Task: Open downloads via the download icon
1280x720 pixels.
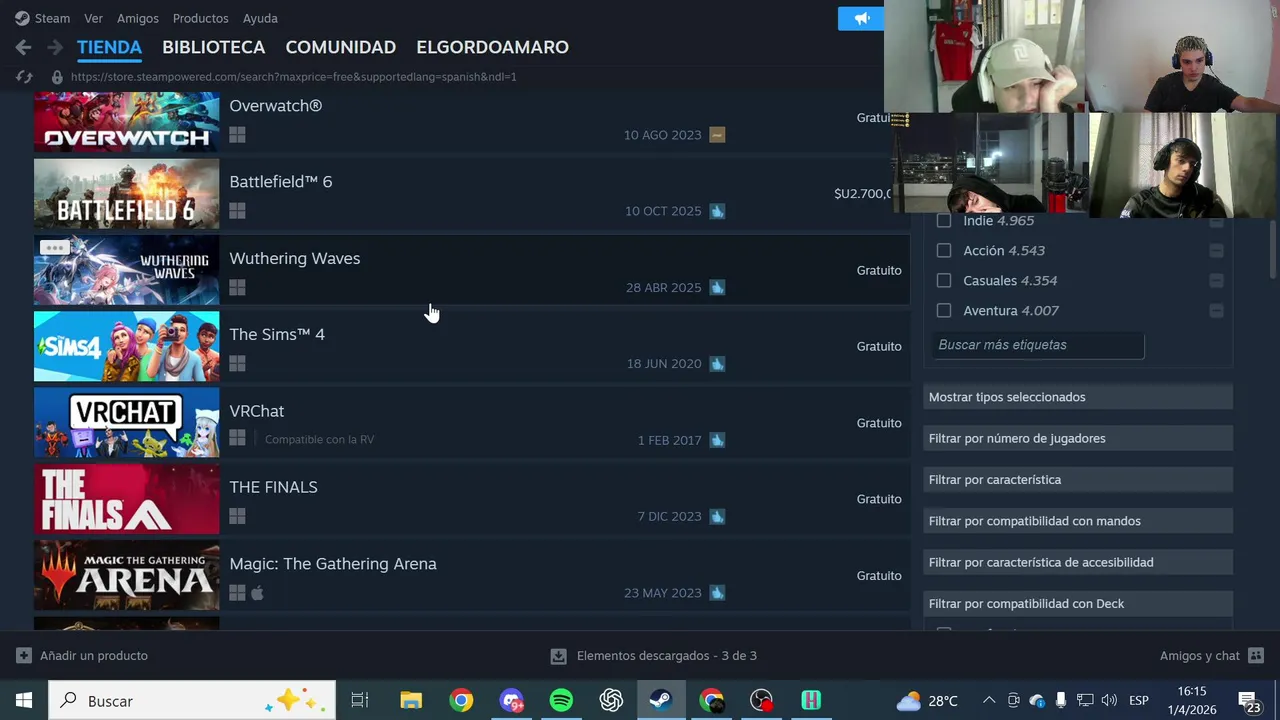Action: (558, 656)
